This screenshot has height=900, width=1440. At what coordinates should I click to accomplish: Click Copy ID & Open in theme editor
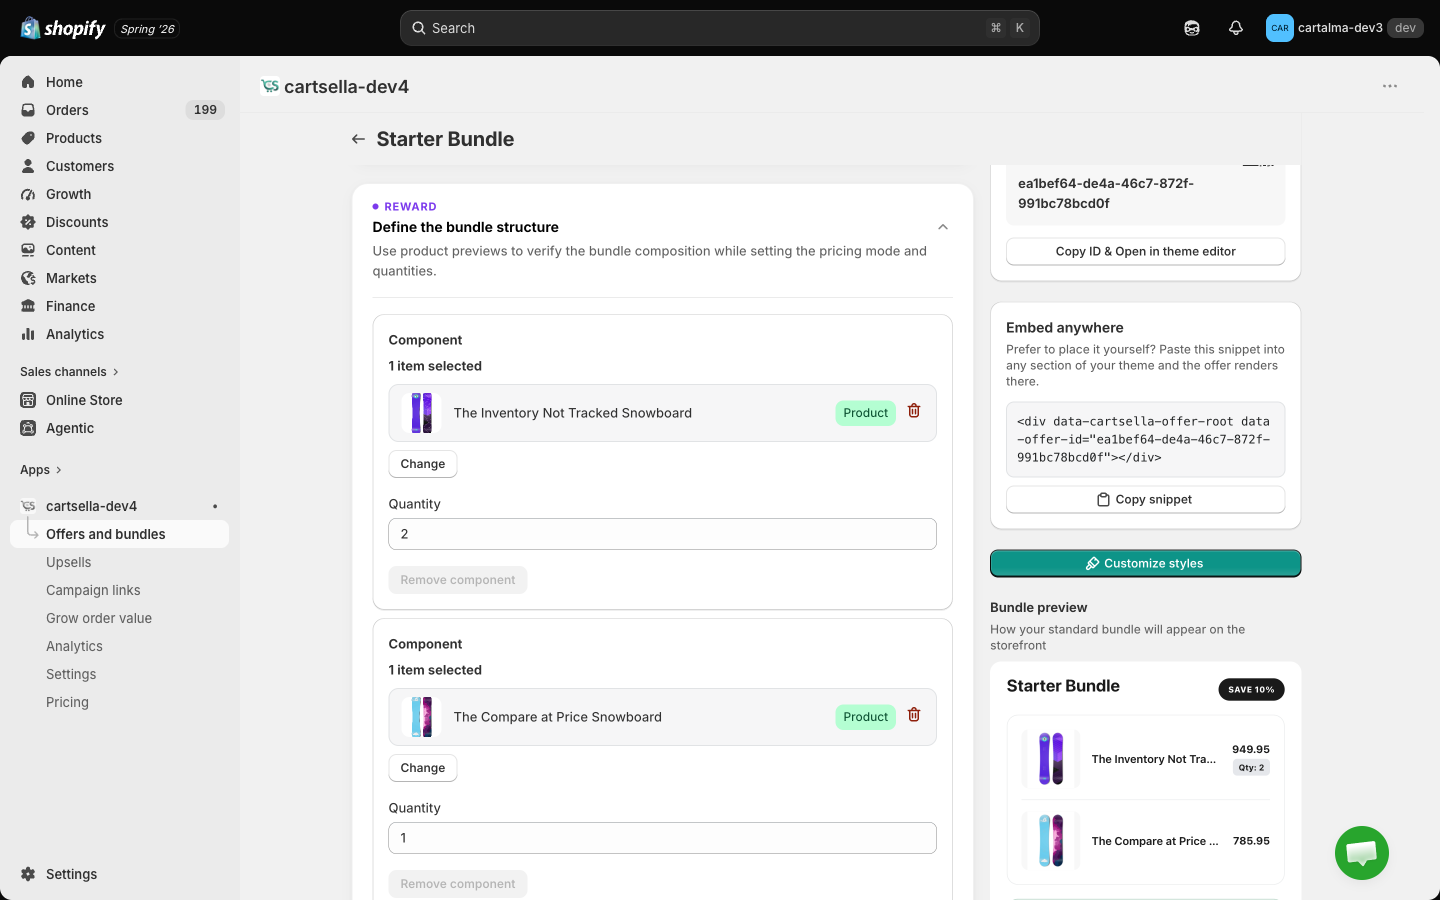point(1146,251)
